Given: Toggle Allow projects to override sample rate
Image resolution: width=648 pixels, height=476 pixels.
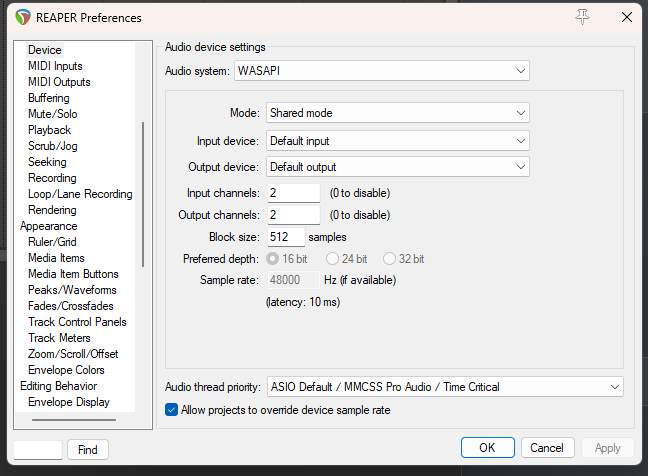Looking at the screenshot, I should (x=172, y=410).
